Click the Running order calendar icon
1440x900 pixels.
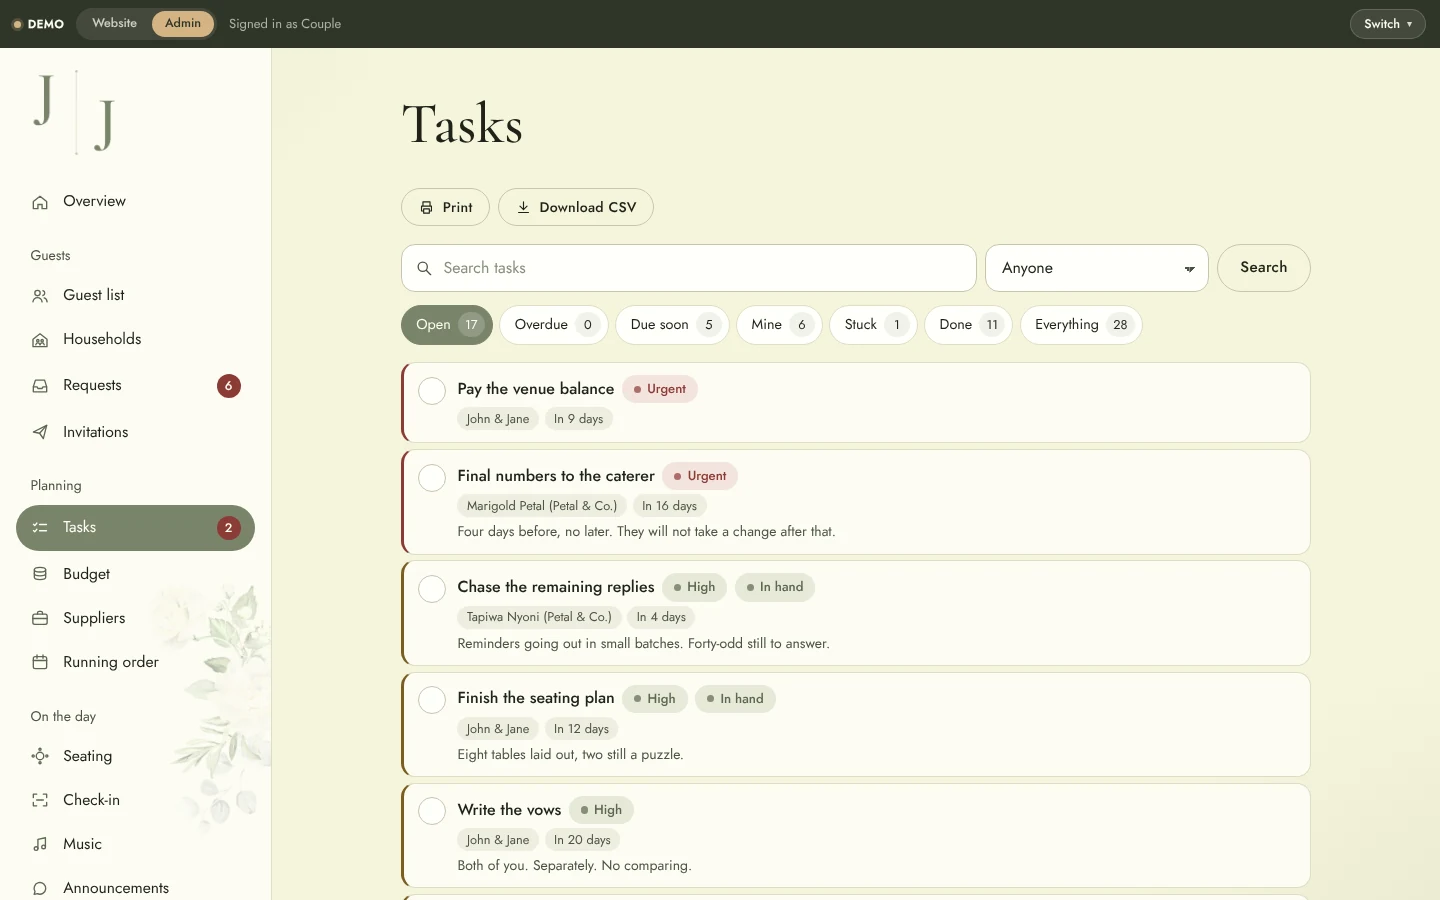40,662
